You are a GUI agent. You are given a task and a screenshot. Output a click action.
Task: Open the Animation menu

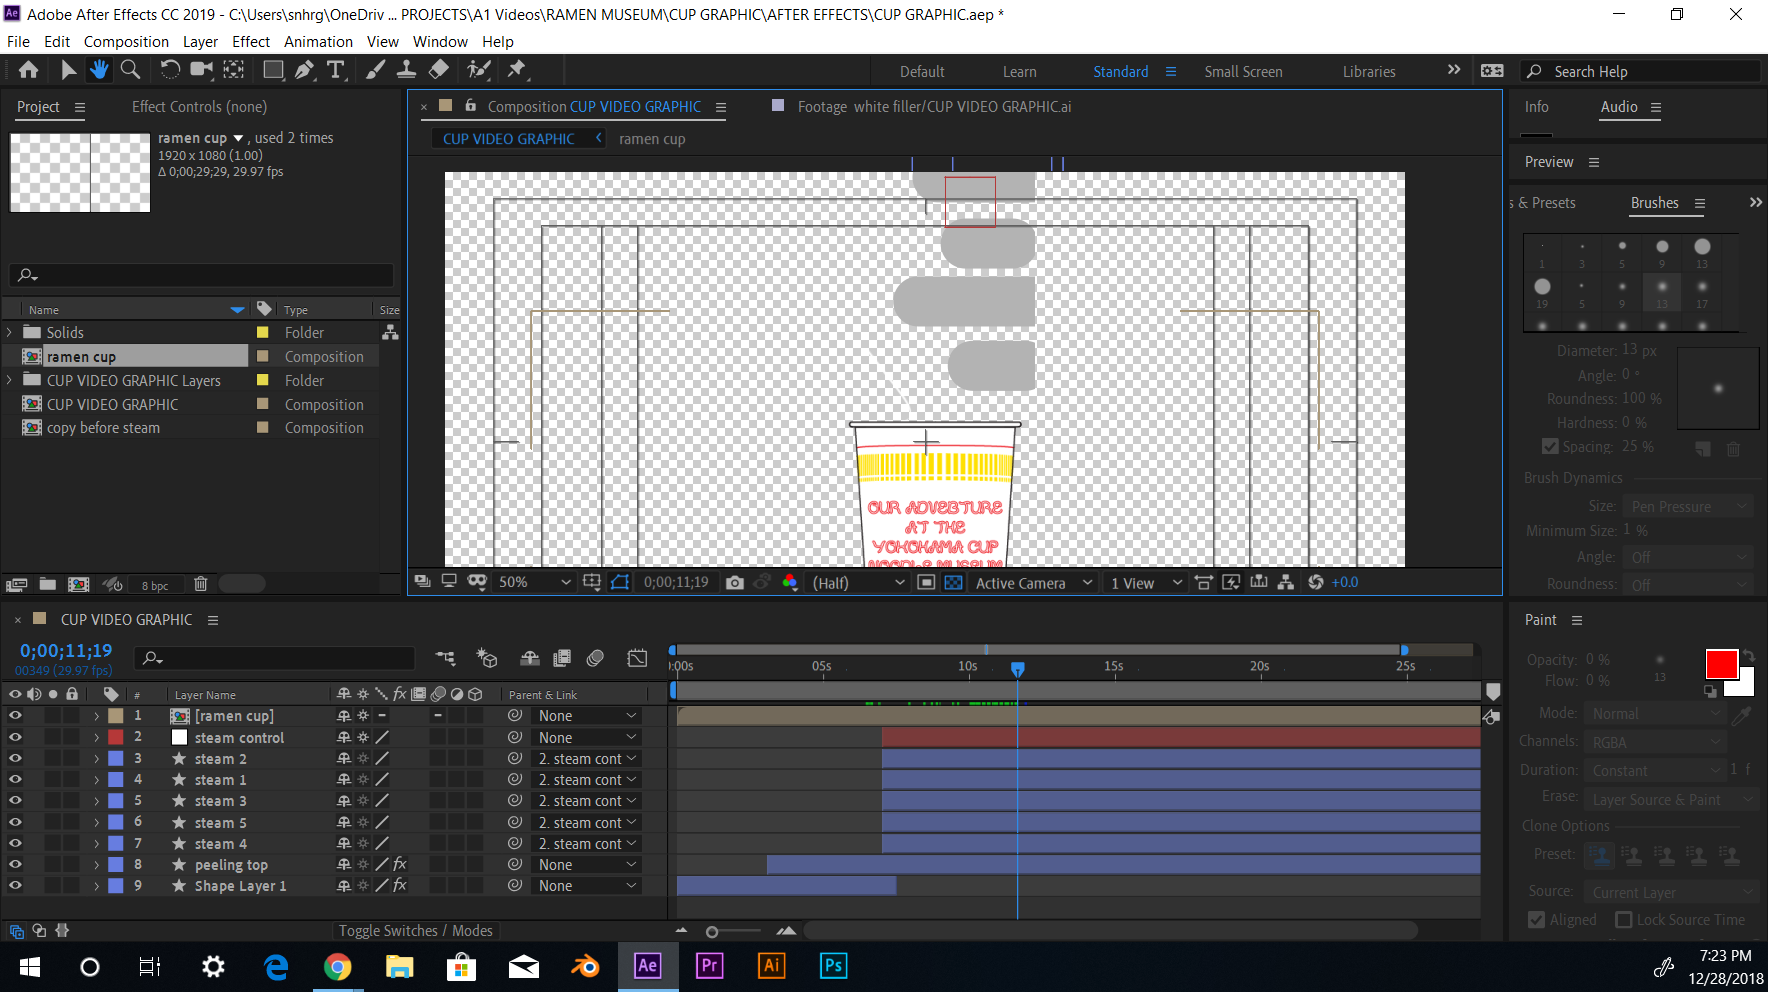click(318, 42)
